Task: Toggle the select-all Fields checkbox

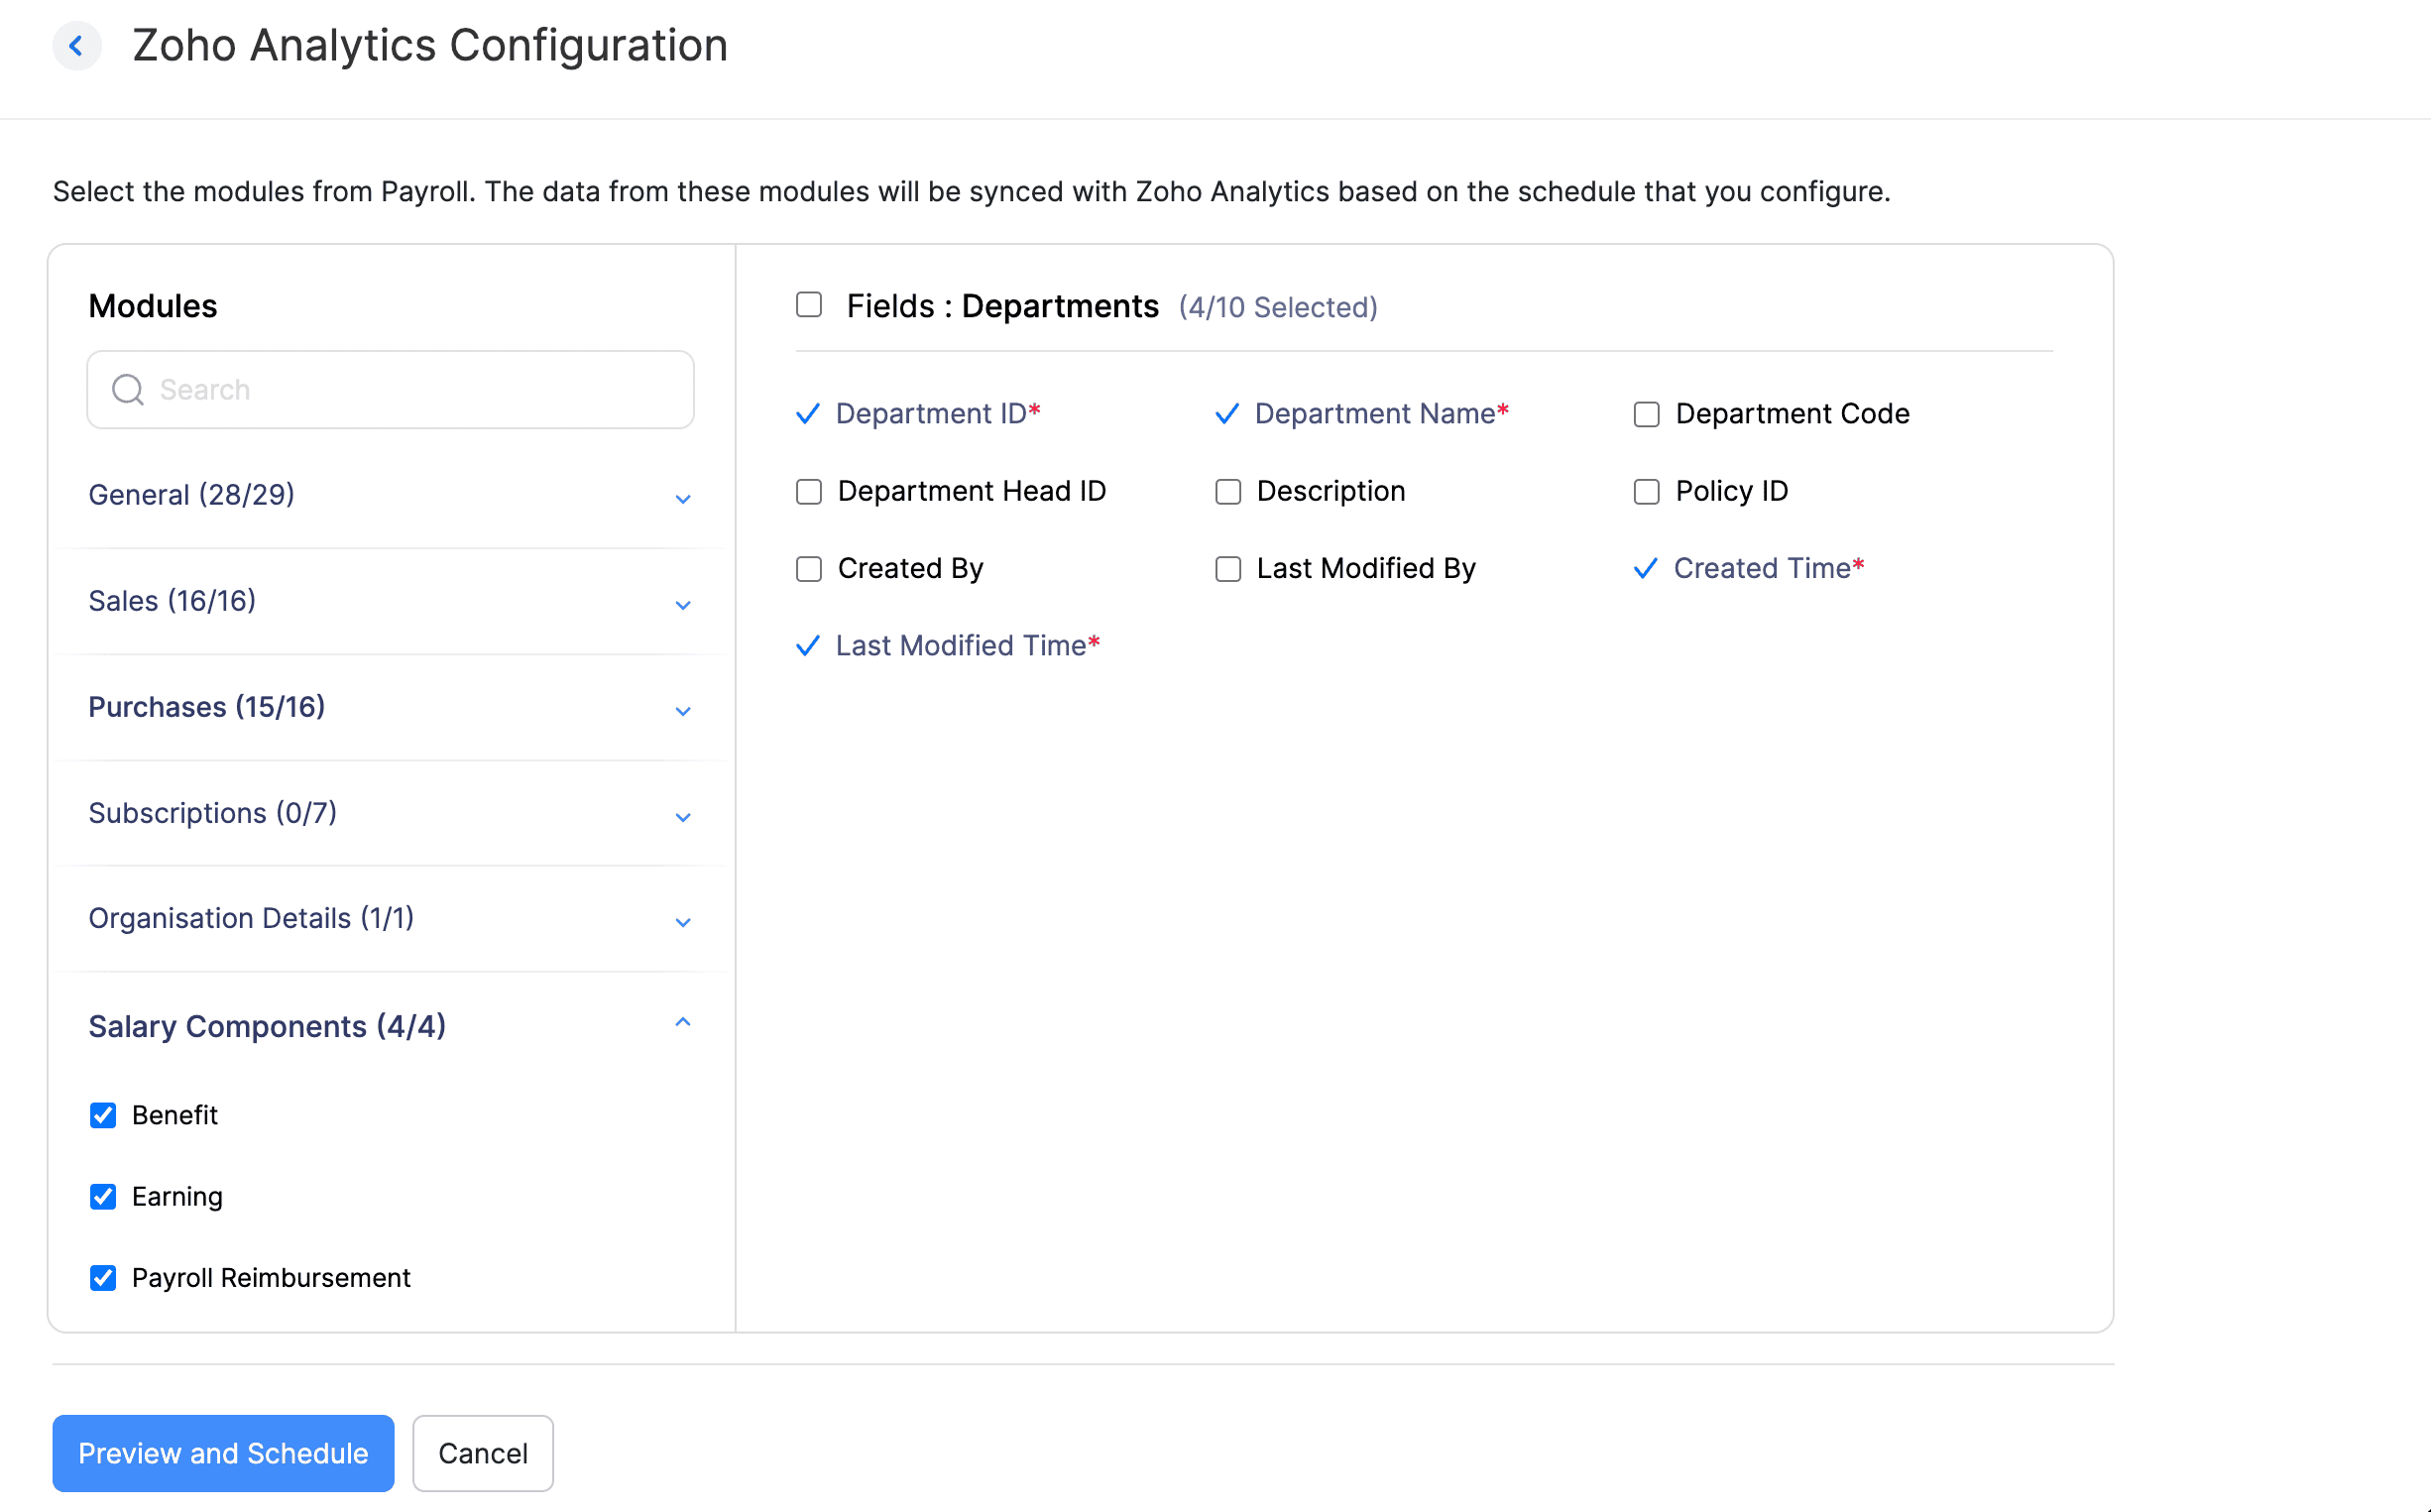Action: tap(809, 305)
